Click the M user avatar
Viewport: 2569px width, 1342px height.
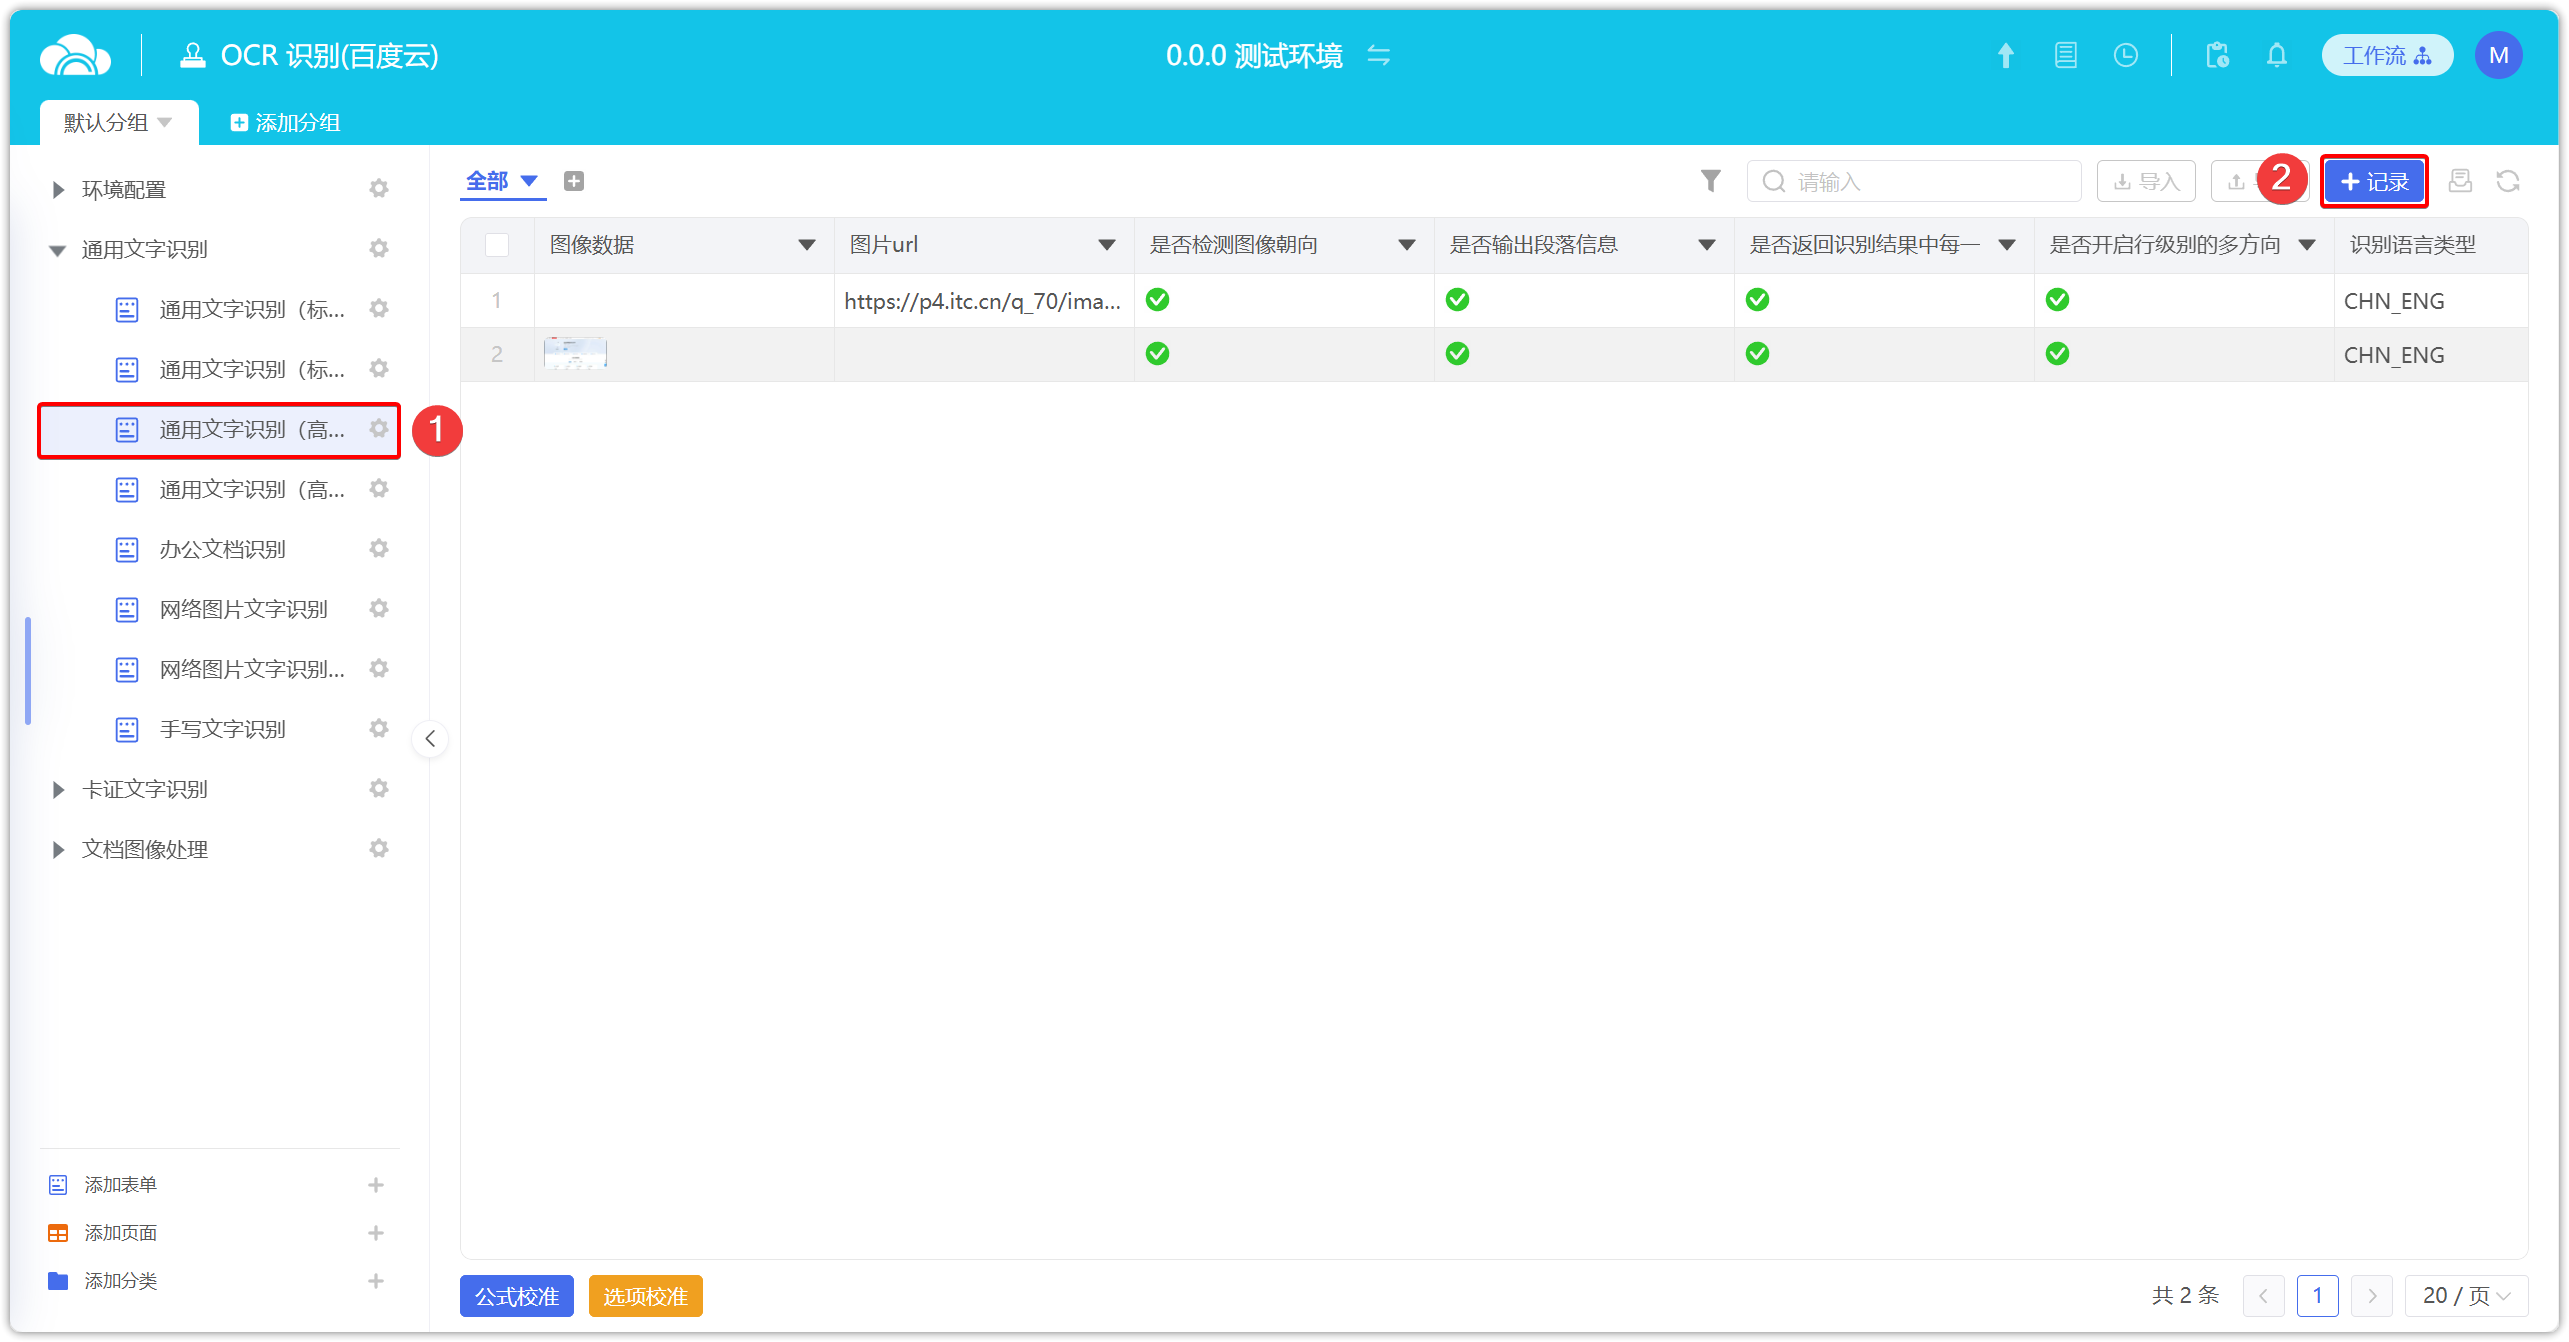pyautogui.click(x=2498, y=55)
